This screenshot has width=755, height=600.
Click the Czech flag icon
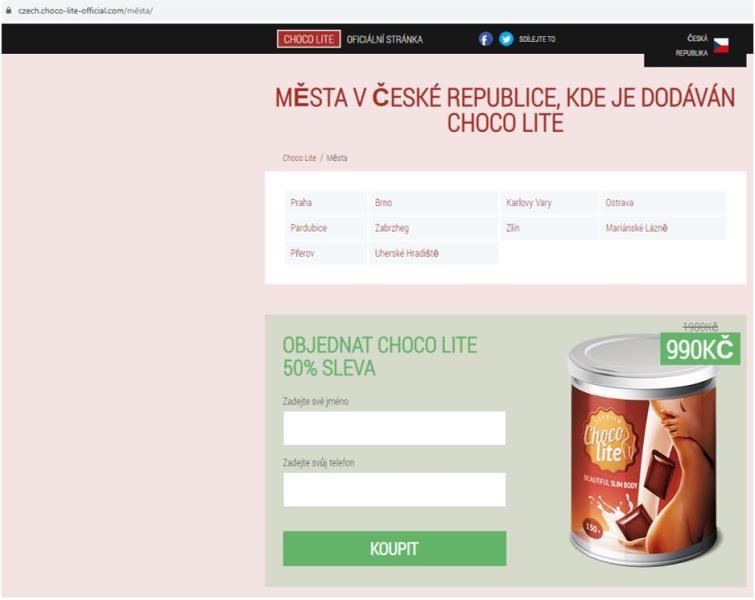(x=721, y=45)
